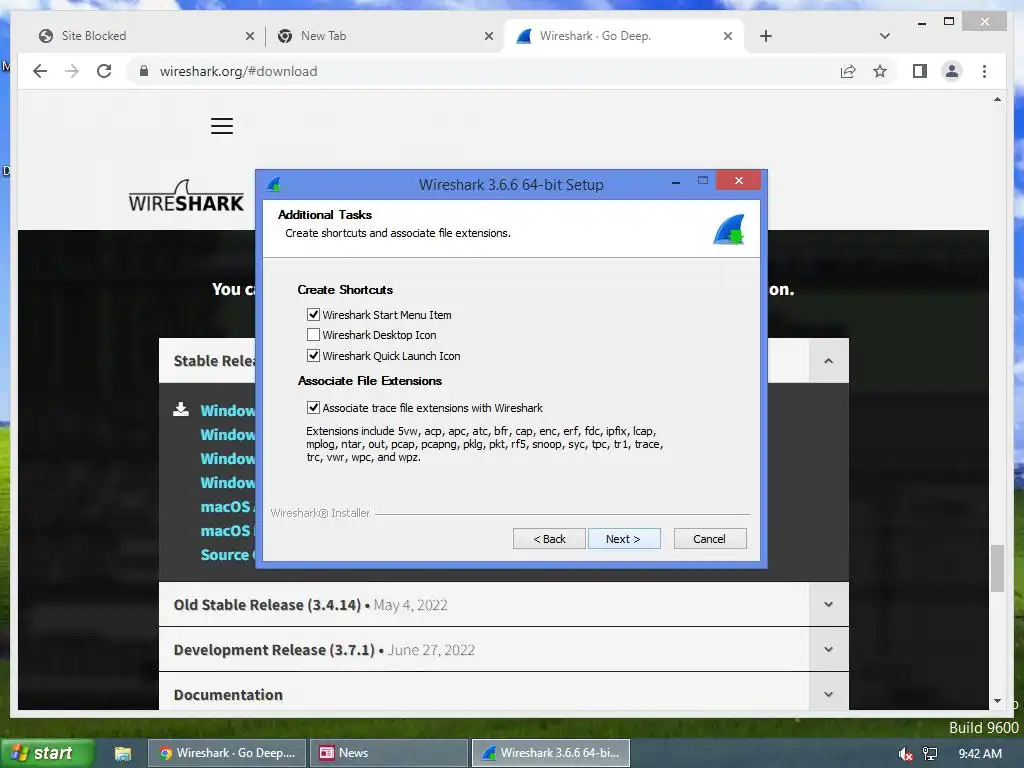Reload the wireshark.org page
This screenshot has width=1024, height=768.
[x=104, y=71]
